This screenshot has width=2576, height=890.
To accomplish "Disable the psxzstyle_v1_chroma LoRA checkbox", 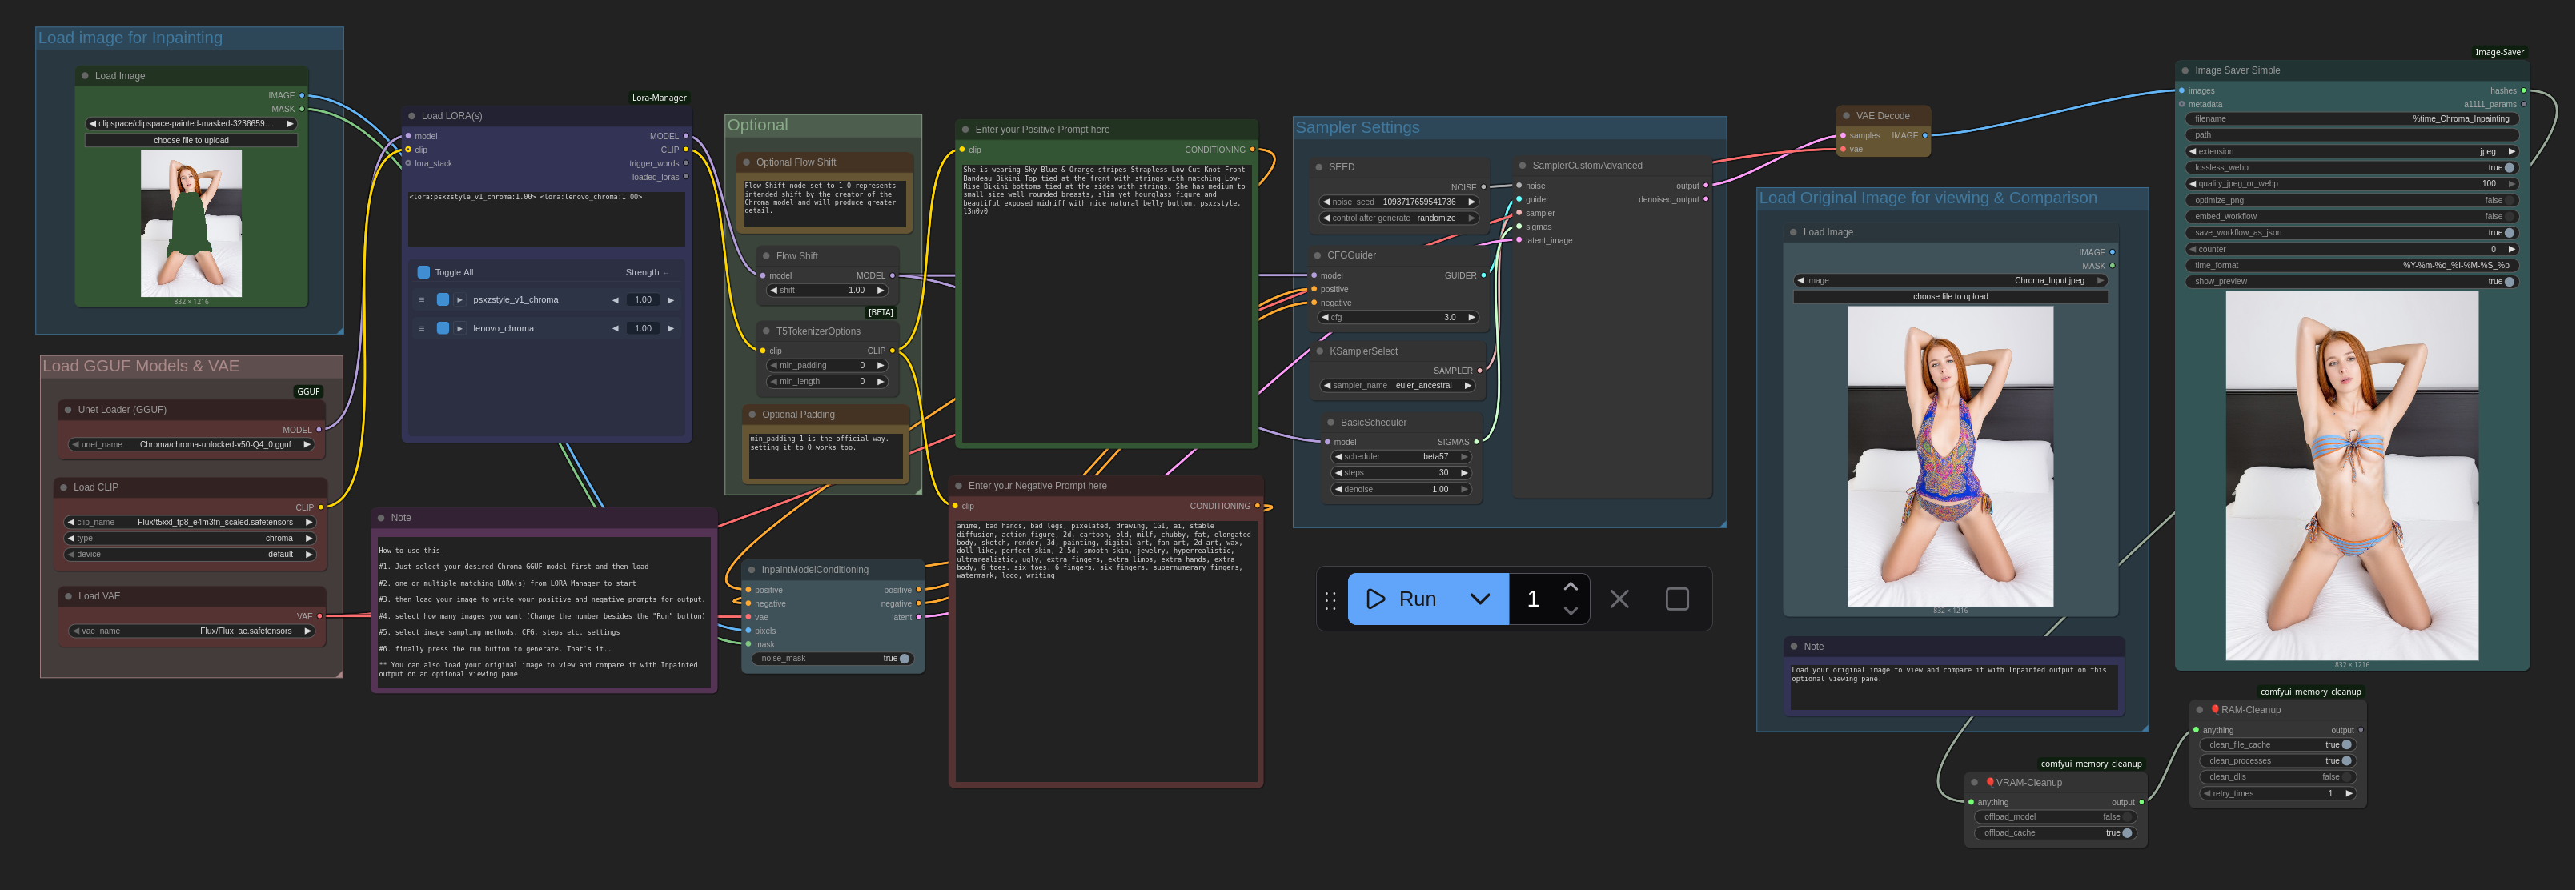I will point(443,299).
